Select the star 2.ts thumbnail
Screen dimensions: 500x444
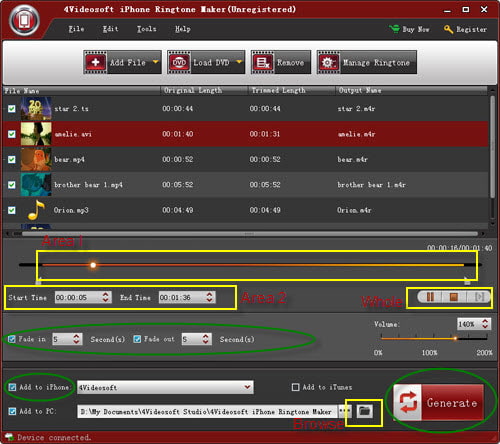(x=36, y=108)
